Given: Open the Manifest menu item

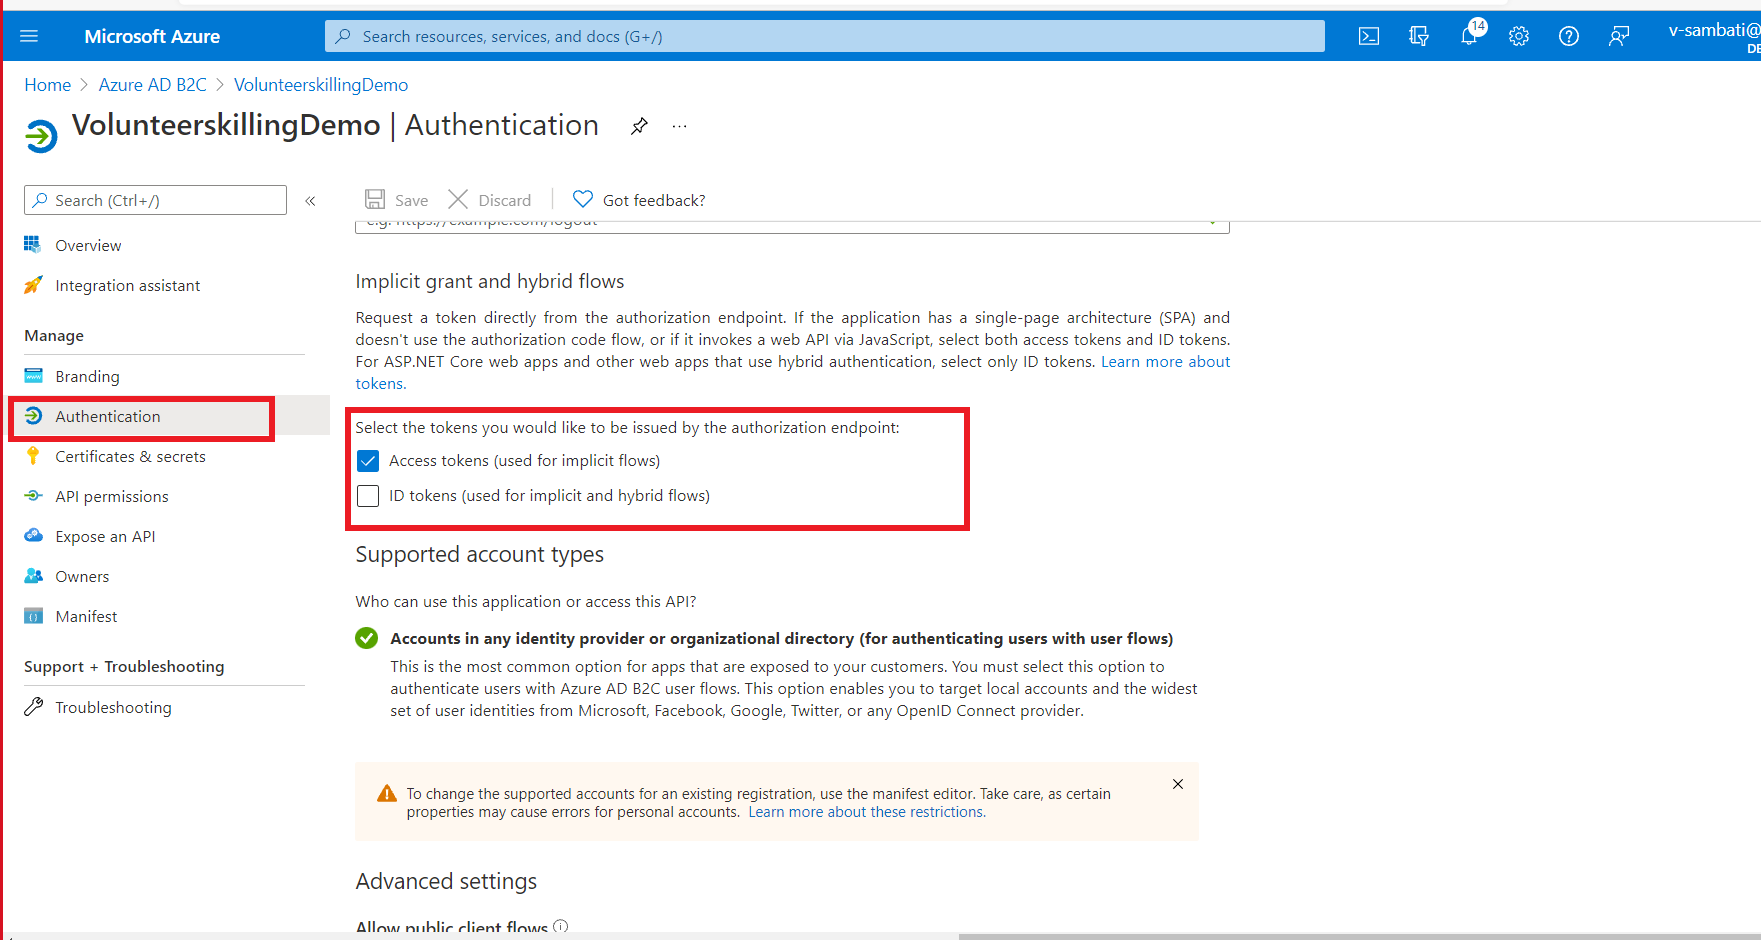Looking at the screenshot, I should (86, 617).
